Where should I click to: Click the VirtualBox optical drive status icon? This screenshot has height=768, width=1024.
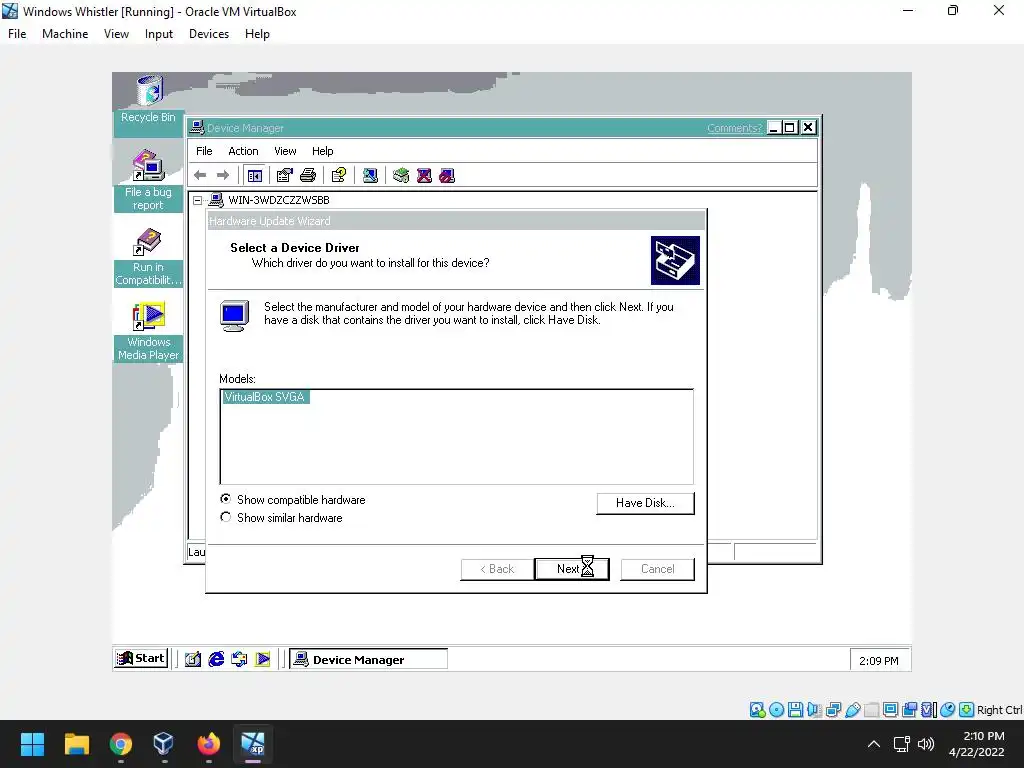click(776, 710)
